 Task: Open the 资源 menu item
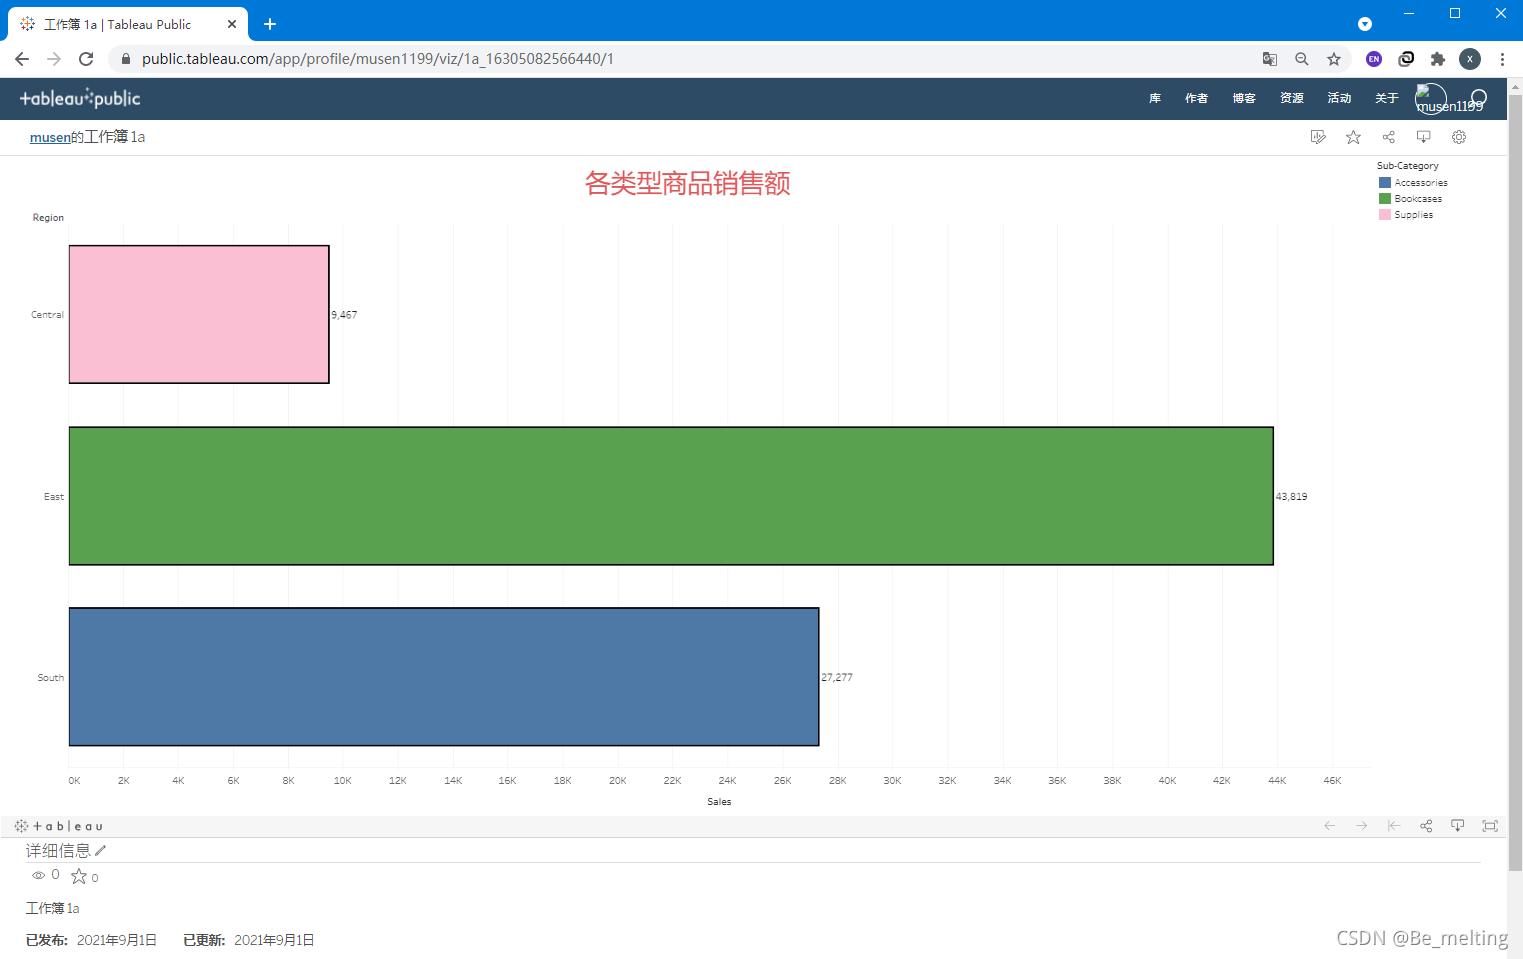pos(1292,98)
